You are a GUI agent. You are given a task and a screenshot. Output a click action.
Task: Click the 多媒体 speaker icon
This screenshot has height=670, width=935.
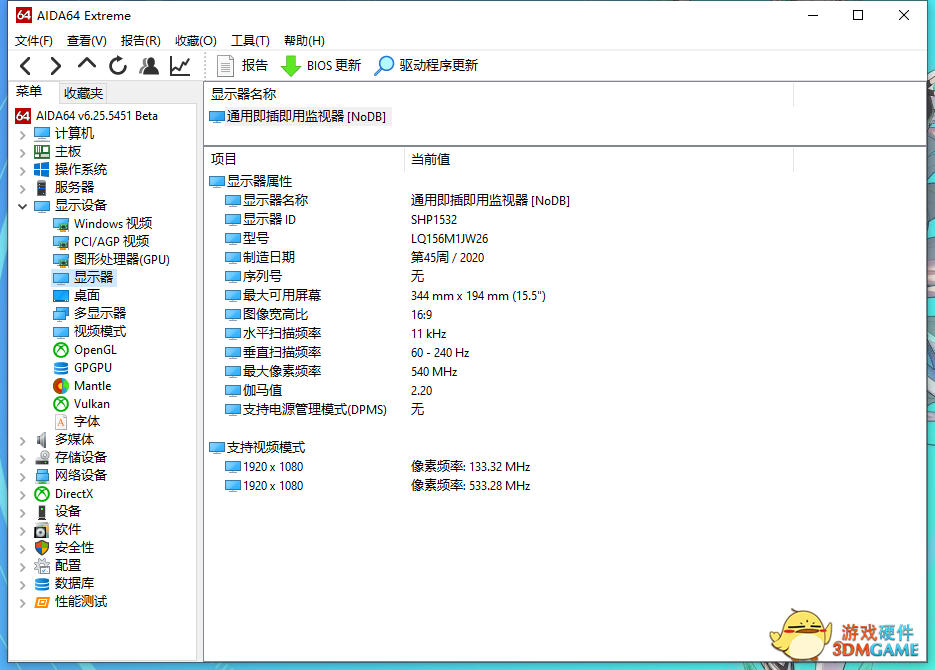42,440
